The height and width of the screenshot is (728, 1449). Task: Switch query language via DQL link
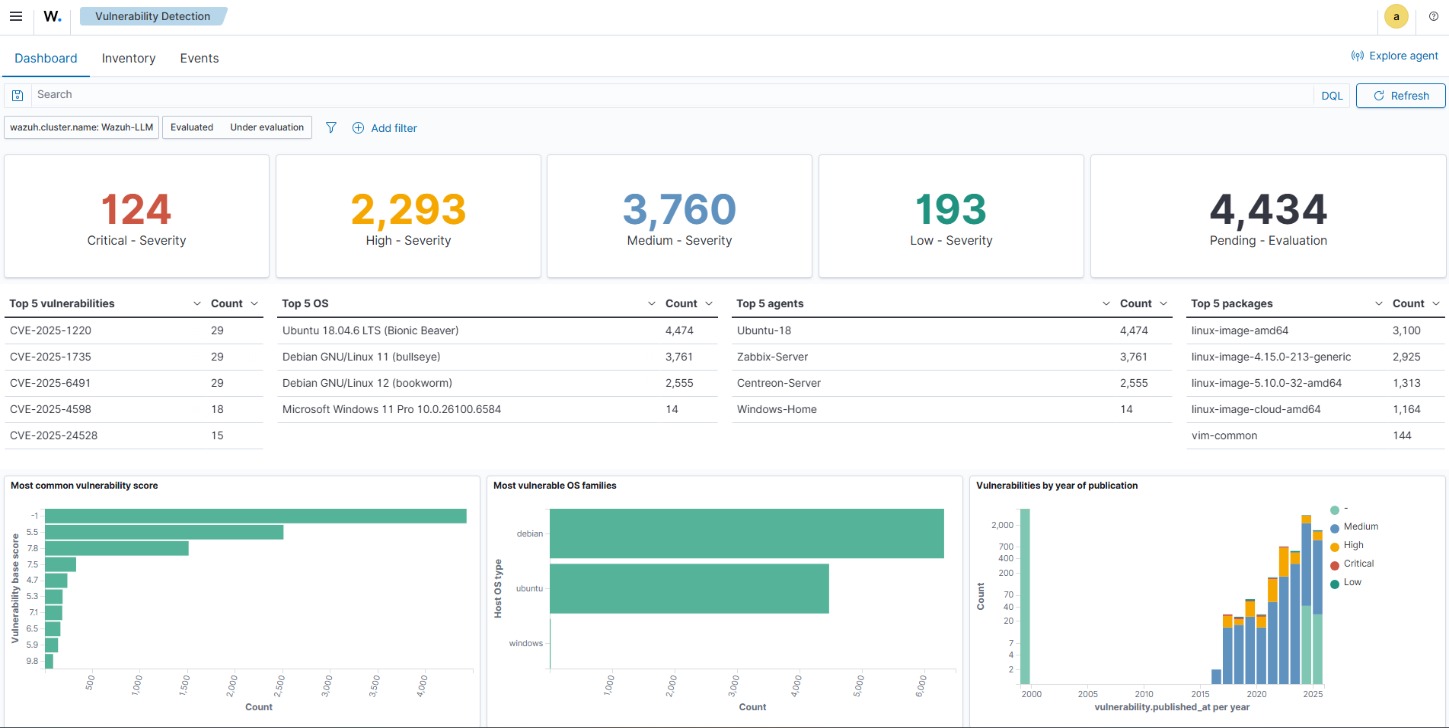(1332, 95)
